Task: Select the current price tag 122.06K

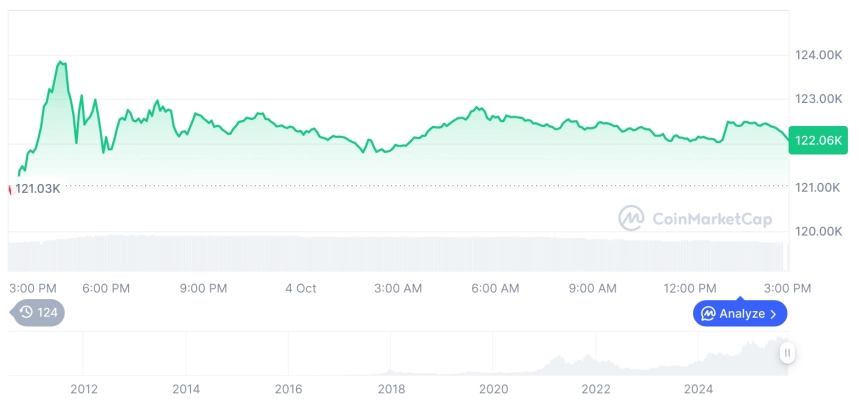Action: click(x=818, y=142)
